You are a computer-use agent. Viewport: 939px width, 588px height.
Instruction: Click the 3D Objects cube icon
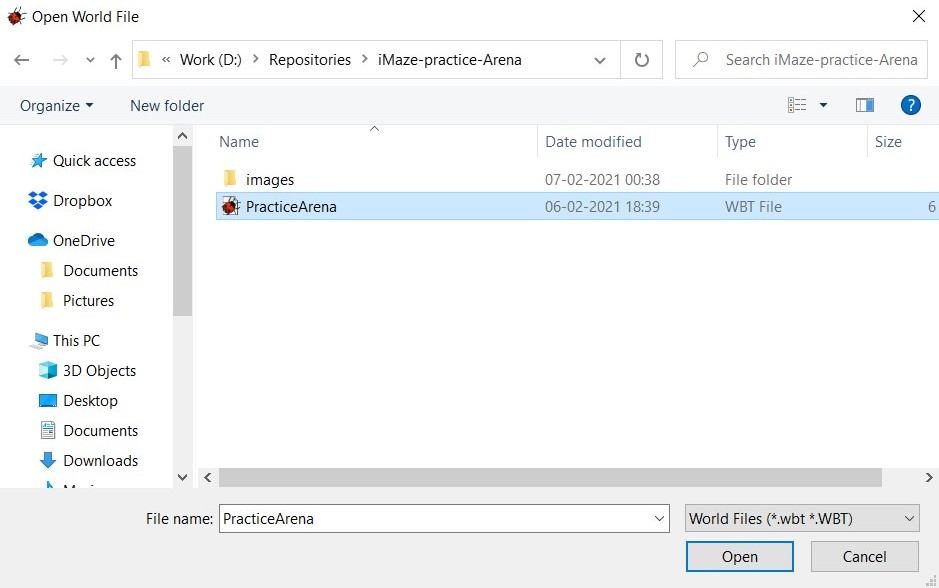coord(48,371)
